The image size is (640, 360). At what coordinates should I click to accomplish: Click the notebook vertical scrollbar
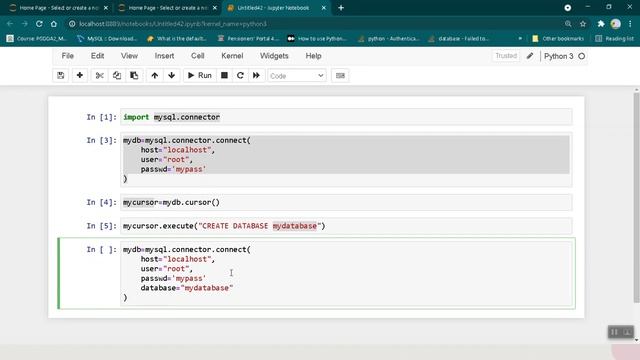click(636, 198)
